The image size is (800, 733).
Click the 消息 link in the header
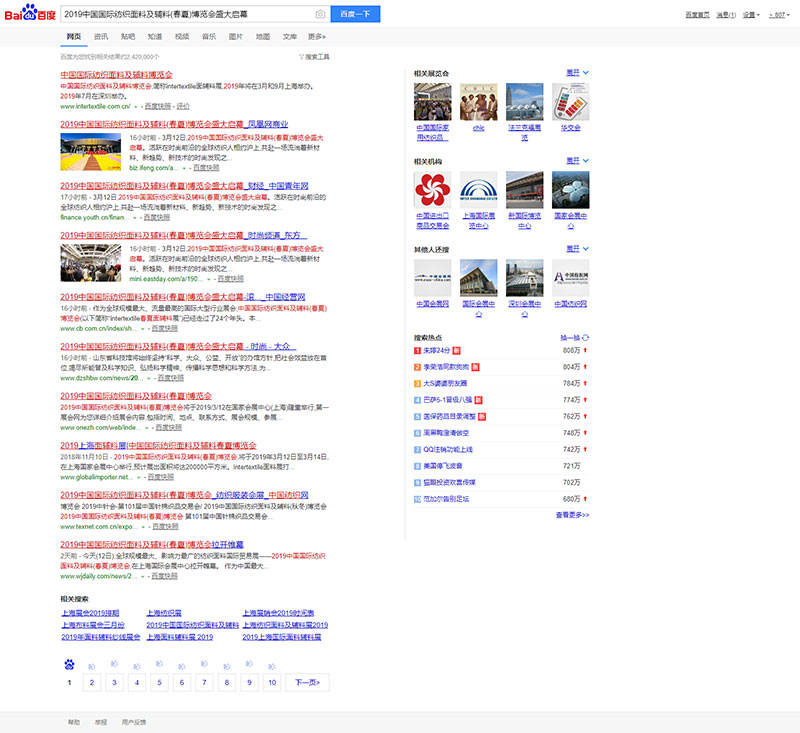click(726, 15)
